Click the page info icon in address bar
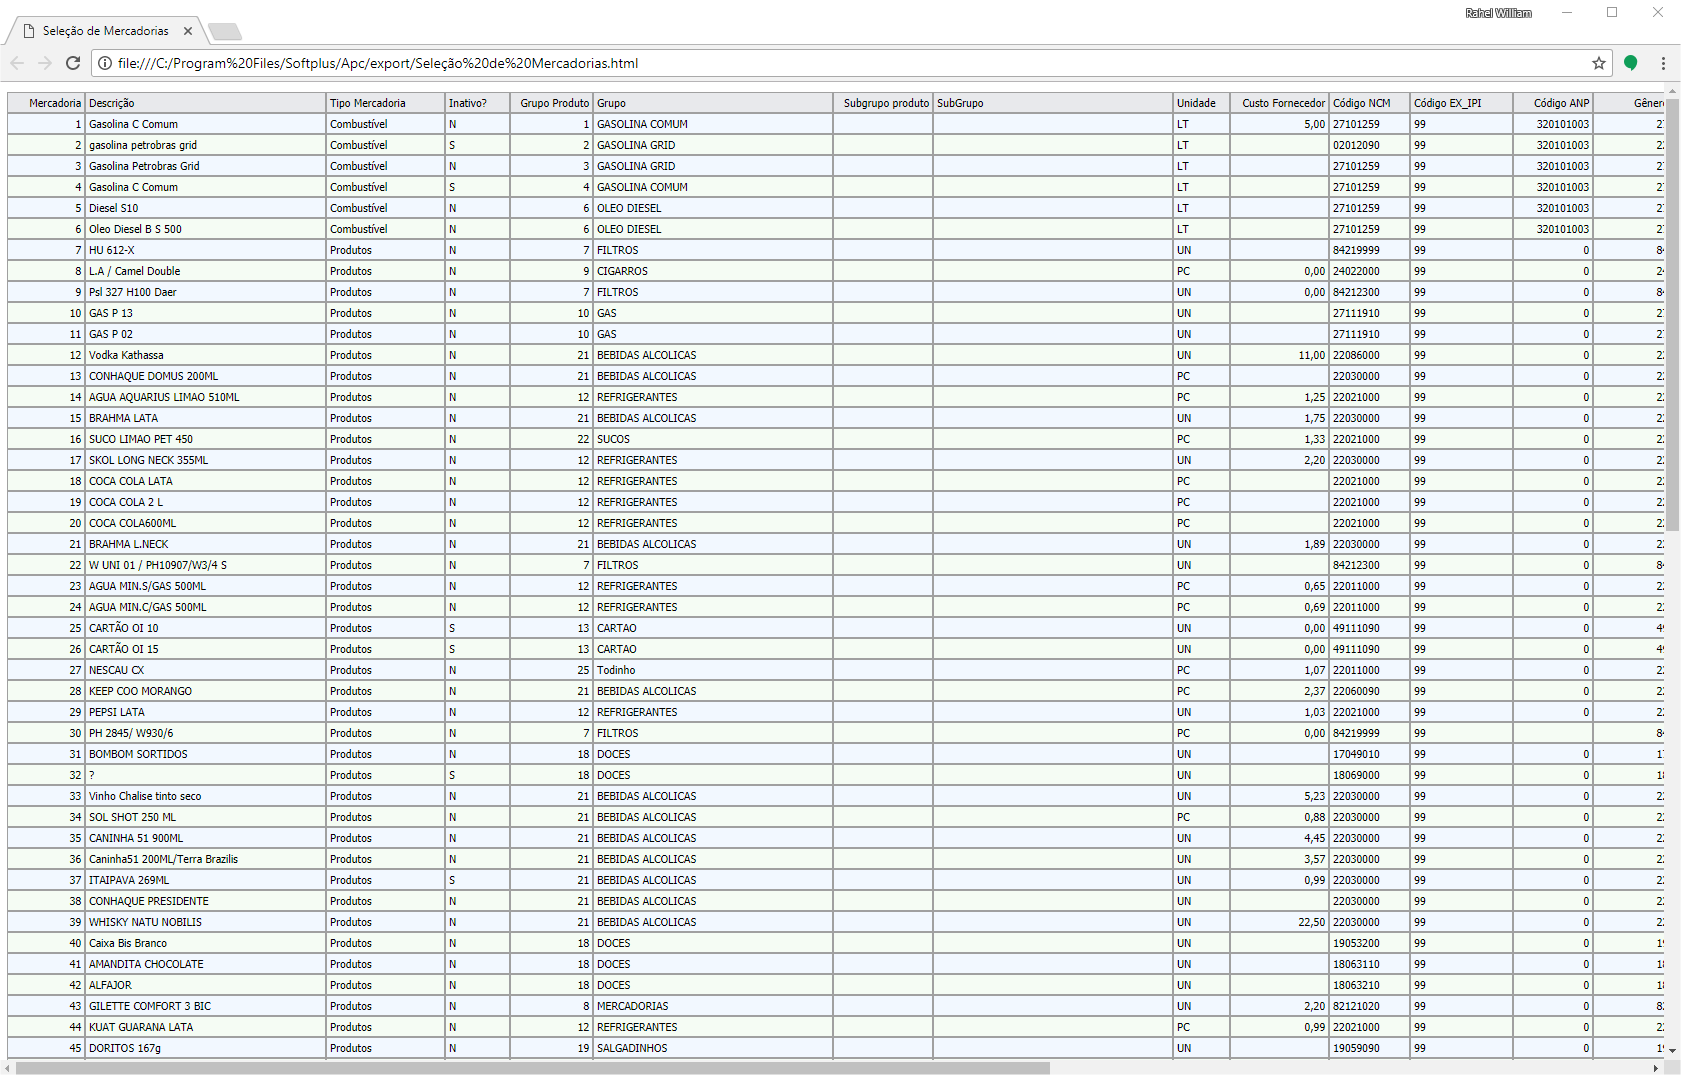The image size is (1681, 1075). point(104,63)
